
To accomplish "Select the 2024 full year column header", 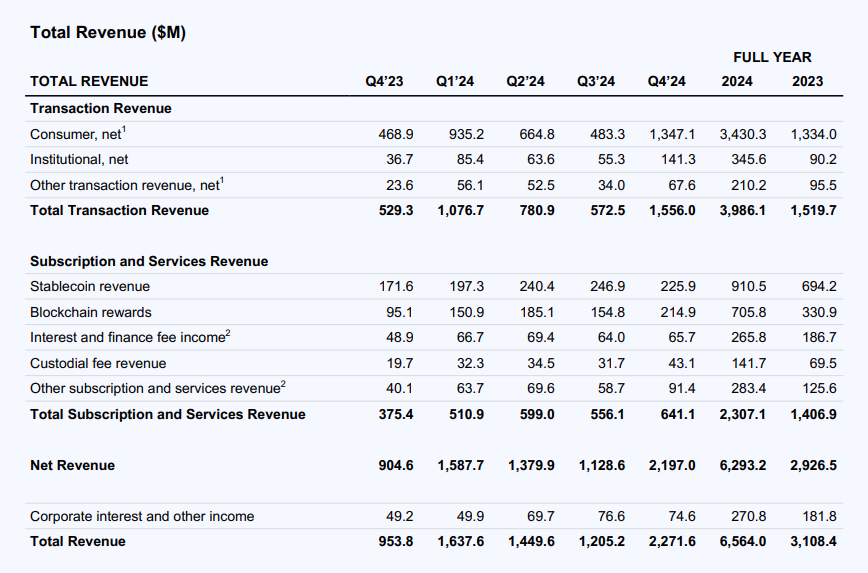I will pyautogui.click(x=737, y=81).
